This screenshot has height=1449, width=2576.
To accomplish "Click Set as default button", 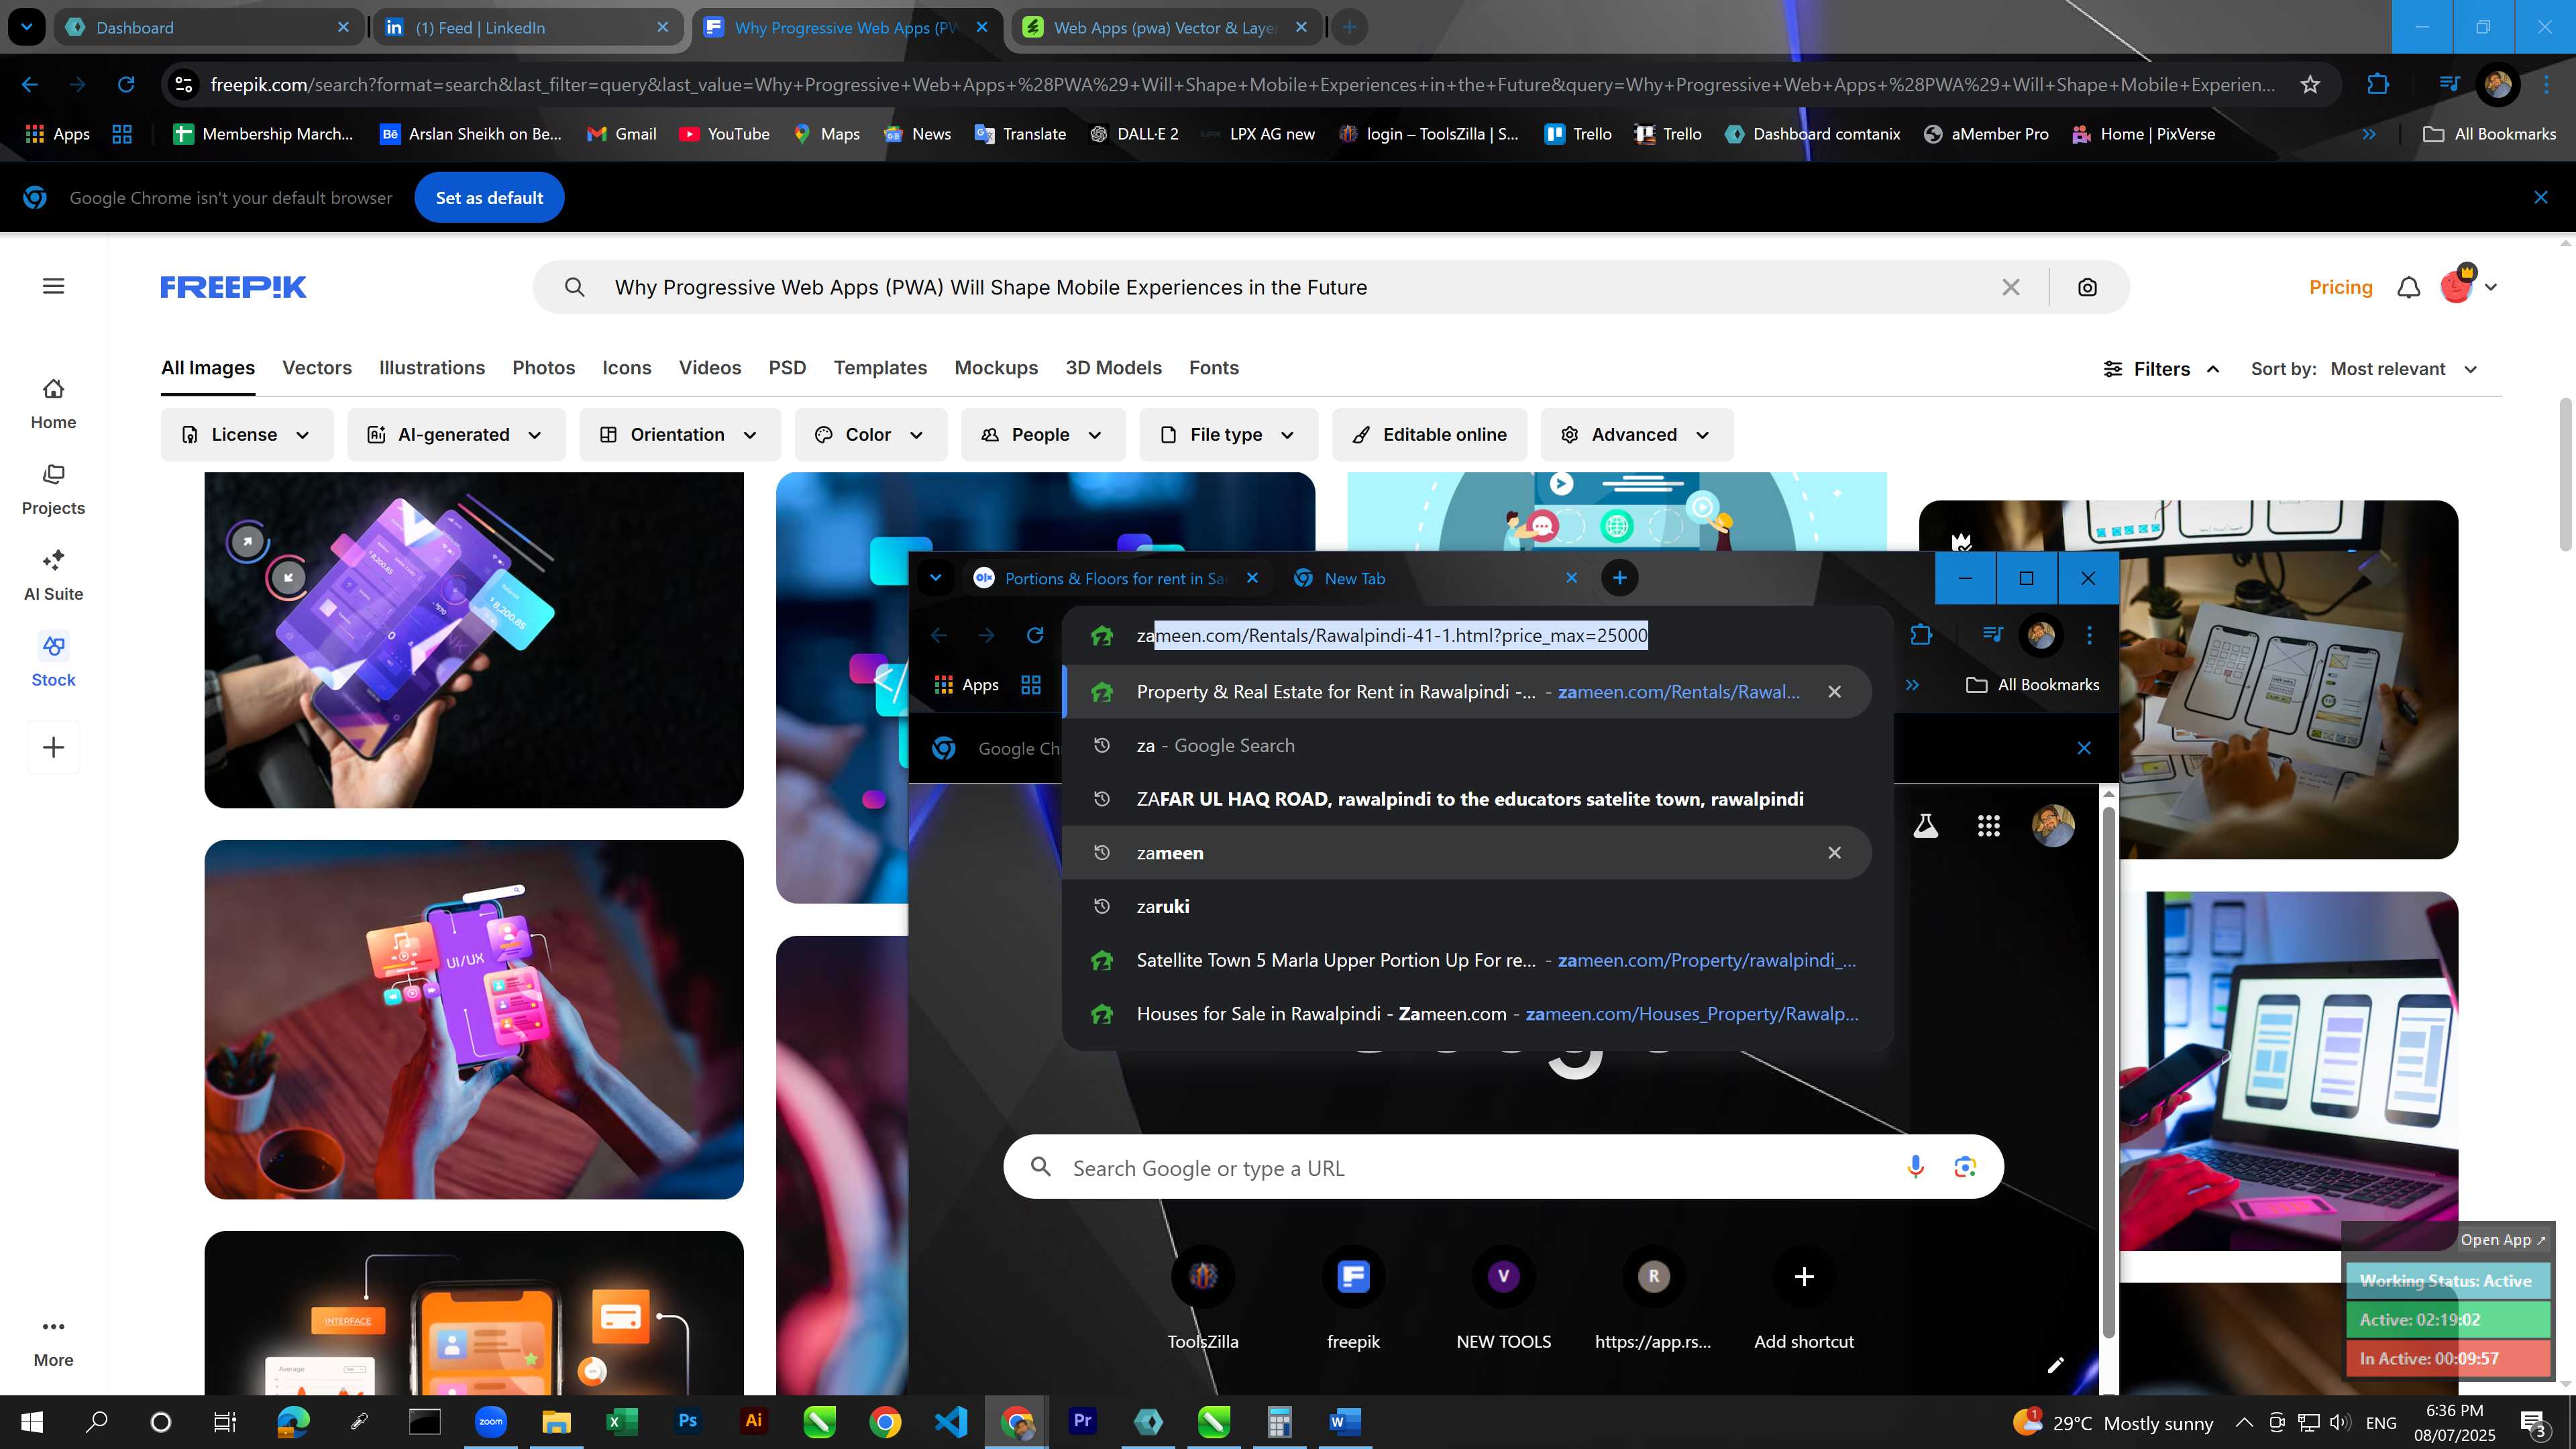I will click(x=489, y=197).
